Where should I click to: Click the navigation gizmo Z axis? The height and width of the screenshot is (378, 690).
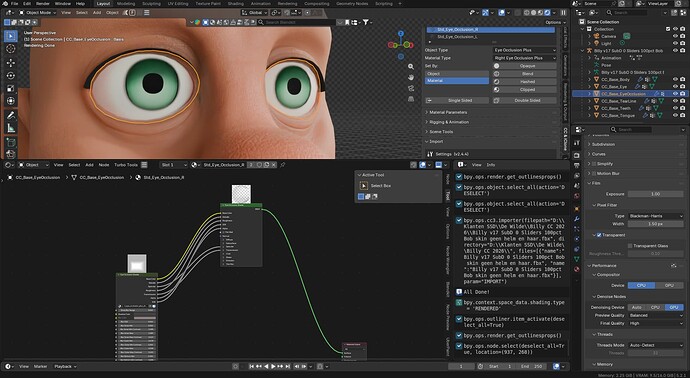coord(401,33)
